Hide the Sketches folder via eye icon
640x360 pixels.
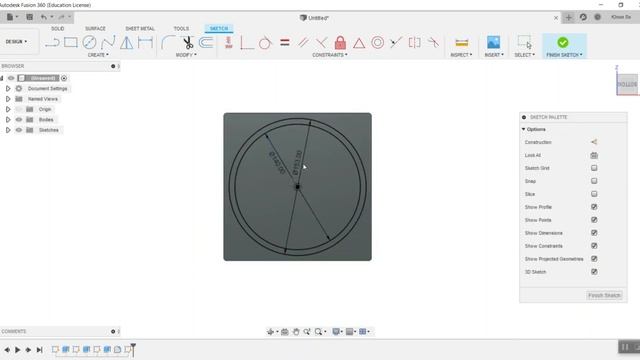point(19,130)
